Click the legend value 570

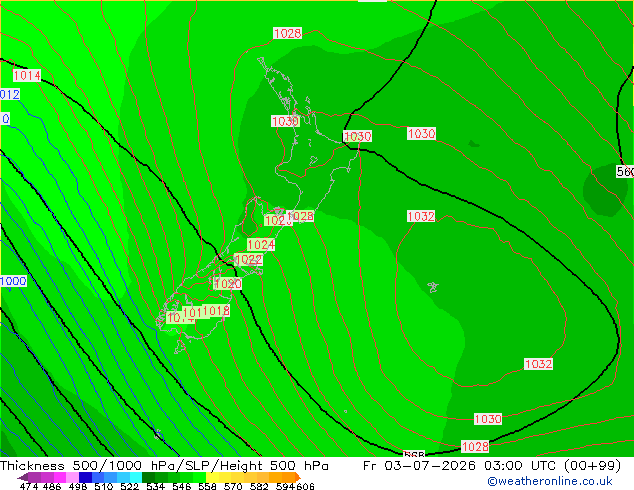click(x=233, y=486)
